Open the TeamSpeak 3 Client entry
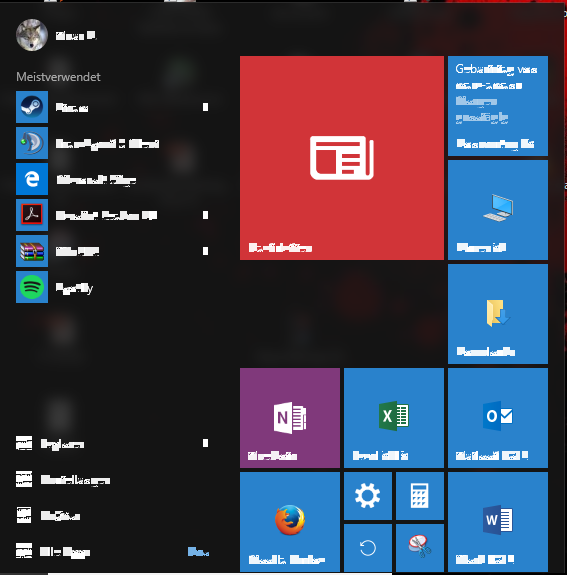Viewport: 567px width, 575px height. (x=112, y=143)
